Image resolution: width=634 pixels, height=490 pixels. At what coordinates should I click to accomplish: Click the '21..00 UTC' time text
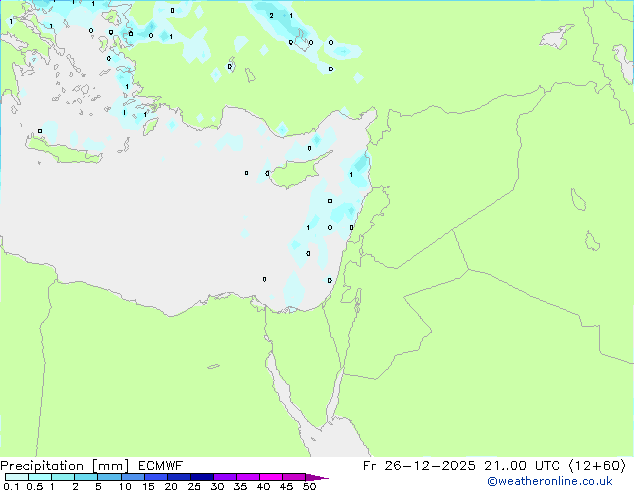tap(522, 466)
